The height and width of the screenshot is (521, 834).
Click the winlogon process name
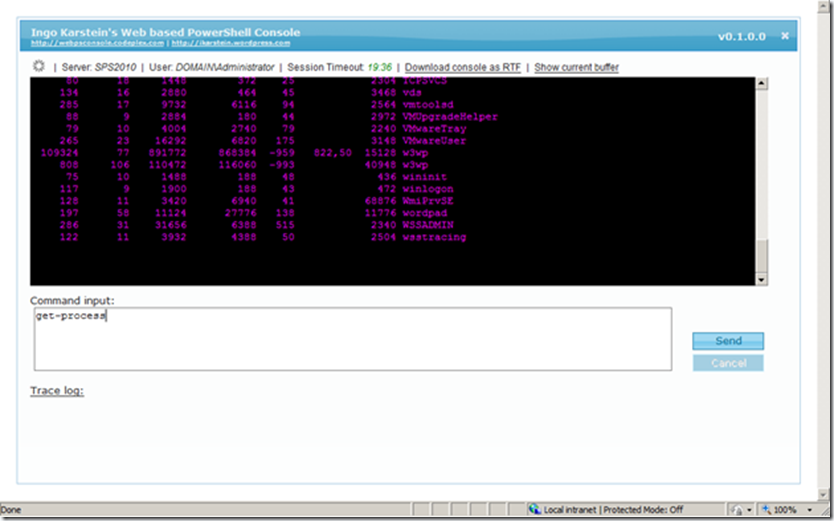[428, 189]
